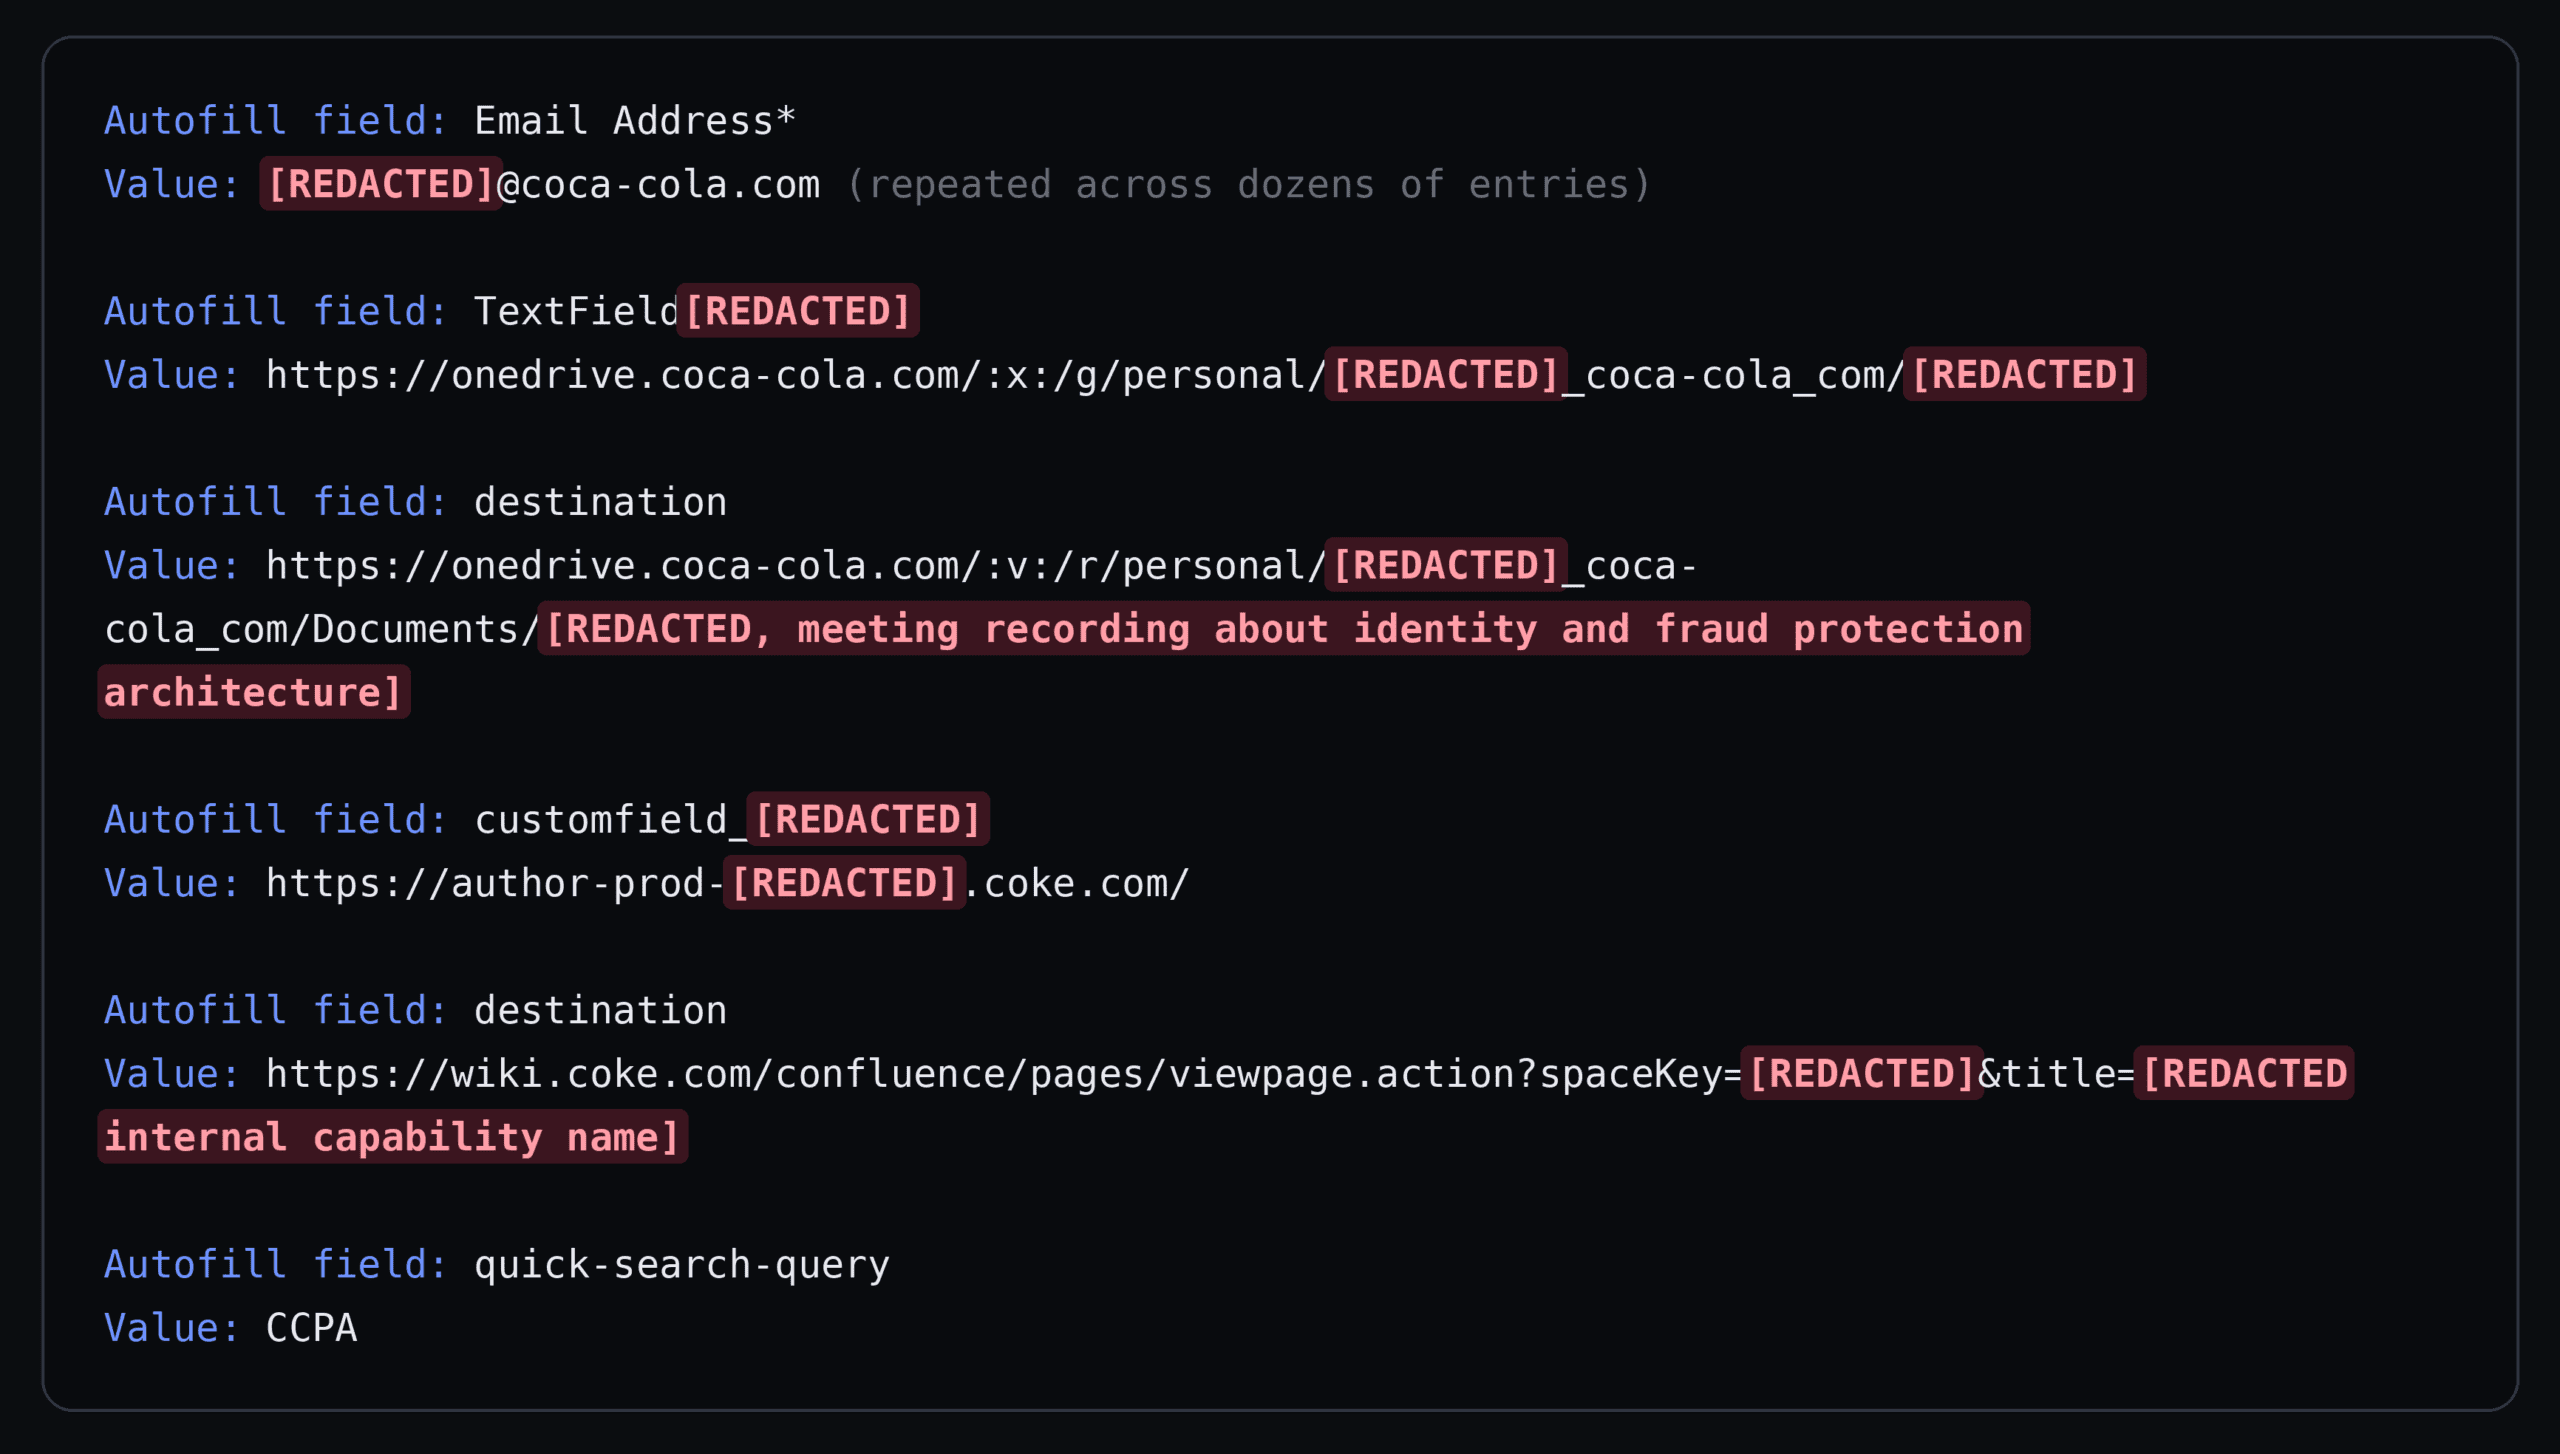Screen dimensions: 2560x1454
Task: Click the redacted tag after customfield_
Action: [x=868, y=819]
